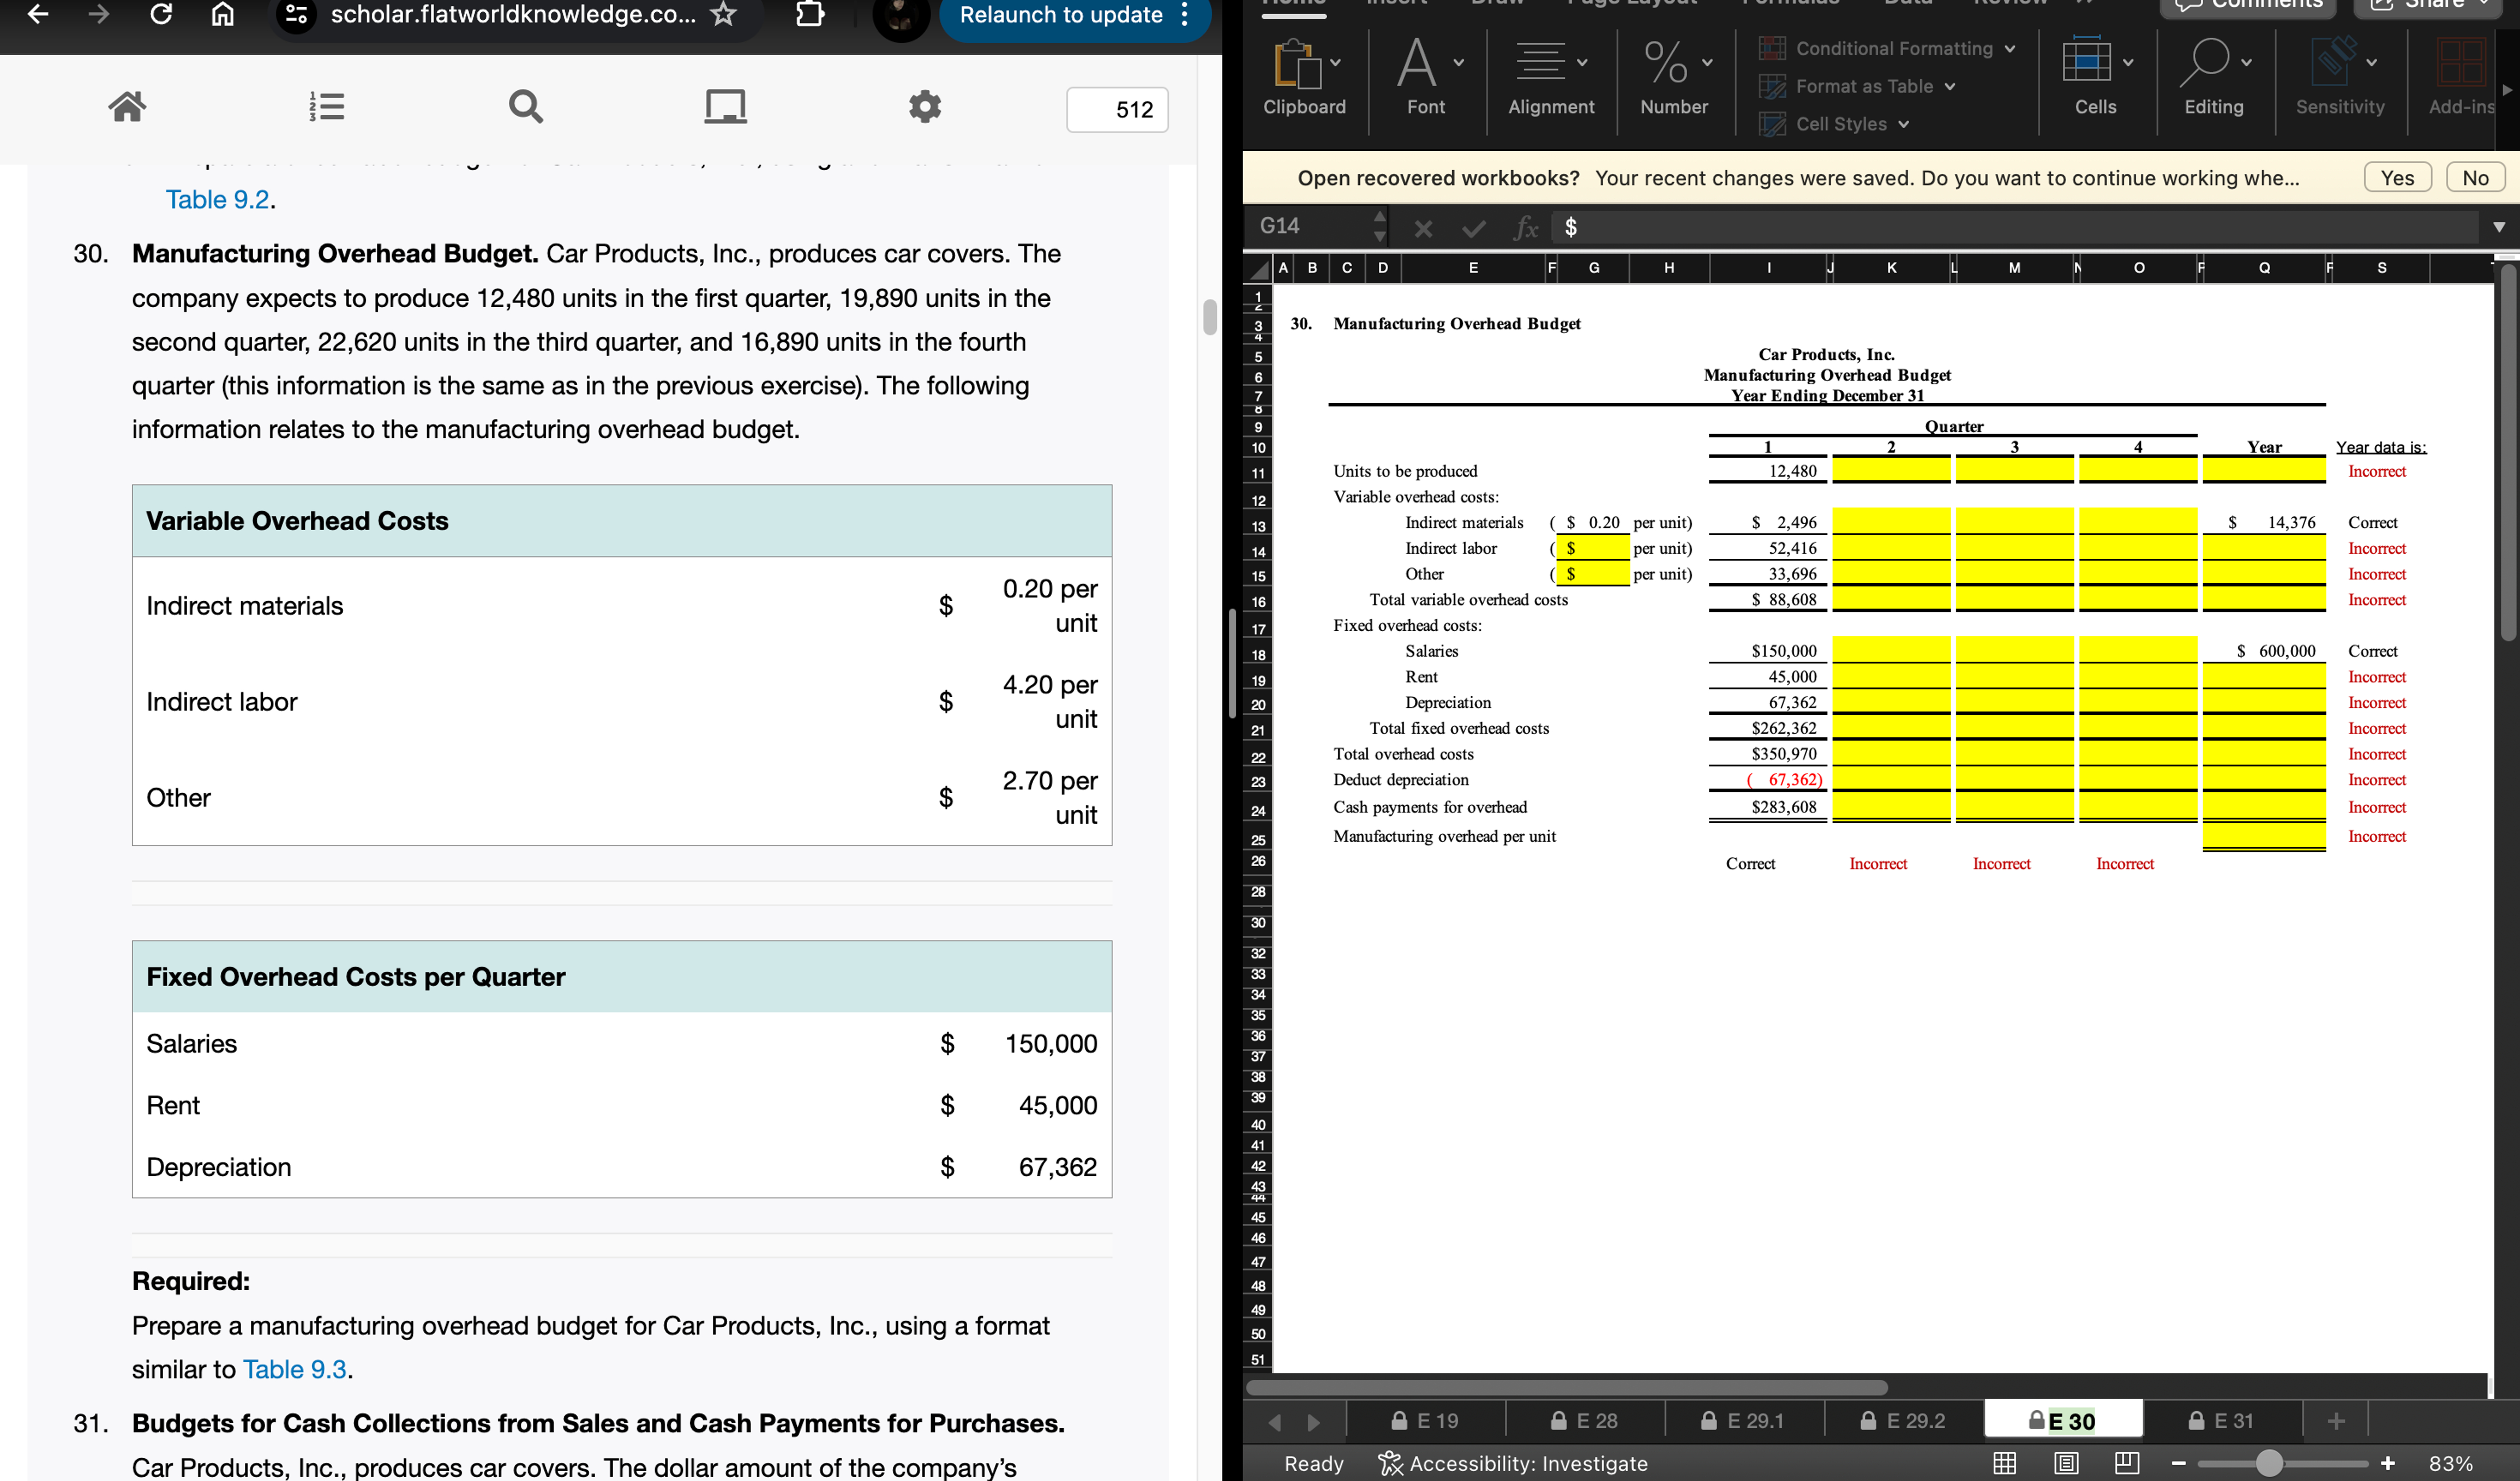Expand the Conditional Formatting menu

(x=1887, y=48)
